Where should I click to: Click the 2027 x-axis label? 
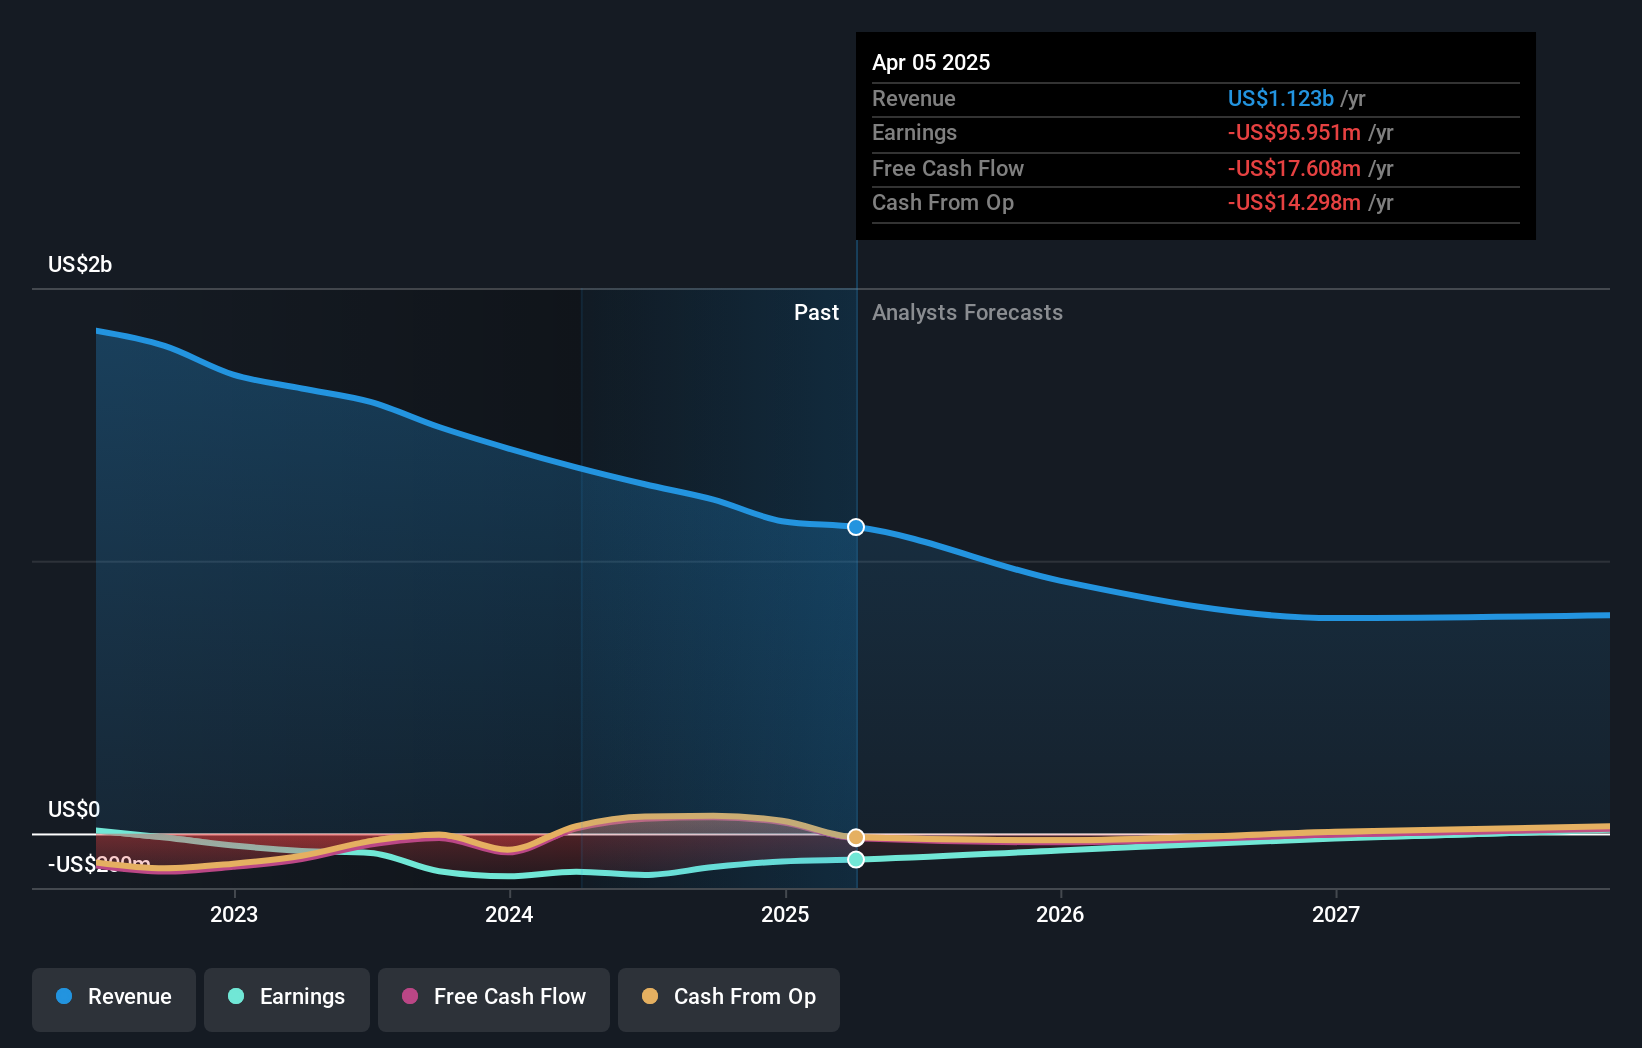[x=1336, y=914]
